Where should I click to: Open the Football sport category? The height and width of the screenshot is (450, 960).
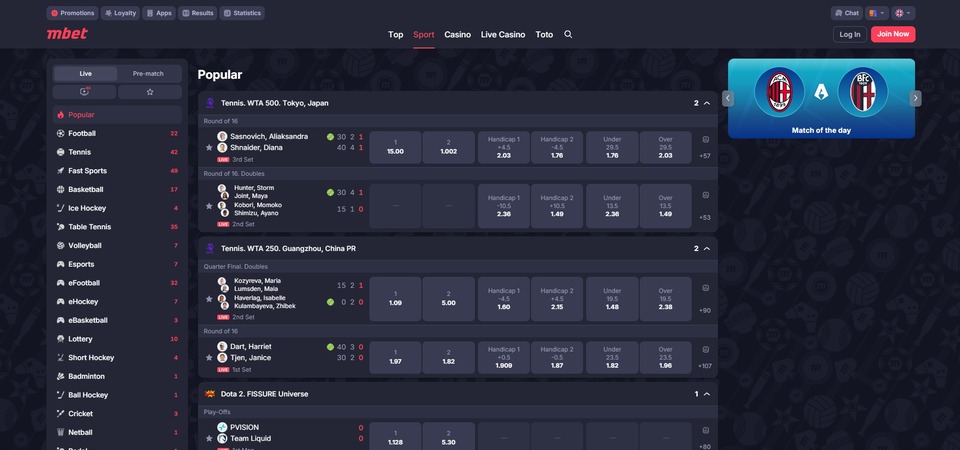point(118,133)
